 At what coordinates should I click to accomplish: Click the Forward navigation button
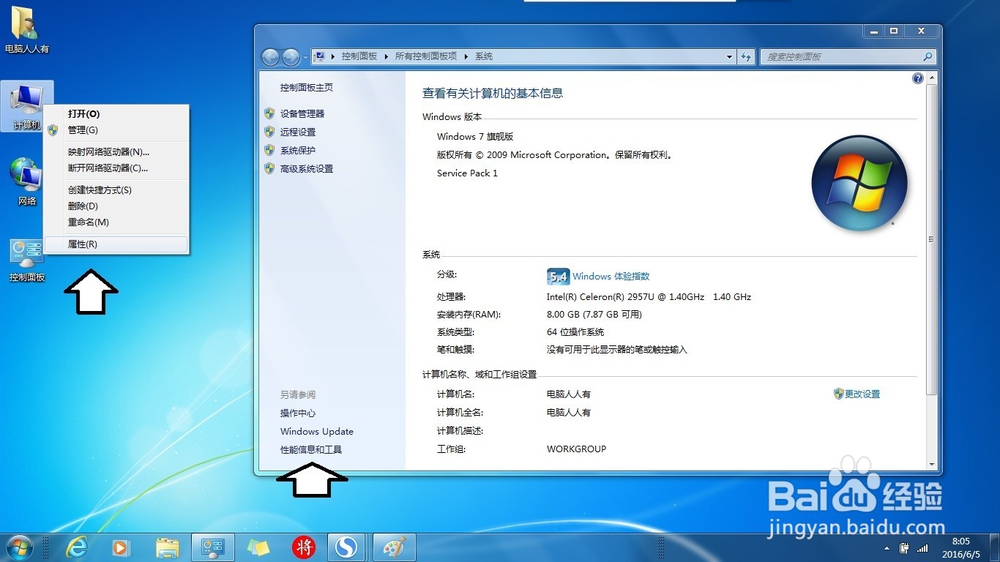click(291, 57)
